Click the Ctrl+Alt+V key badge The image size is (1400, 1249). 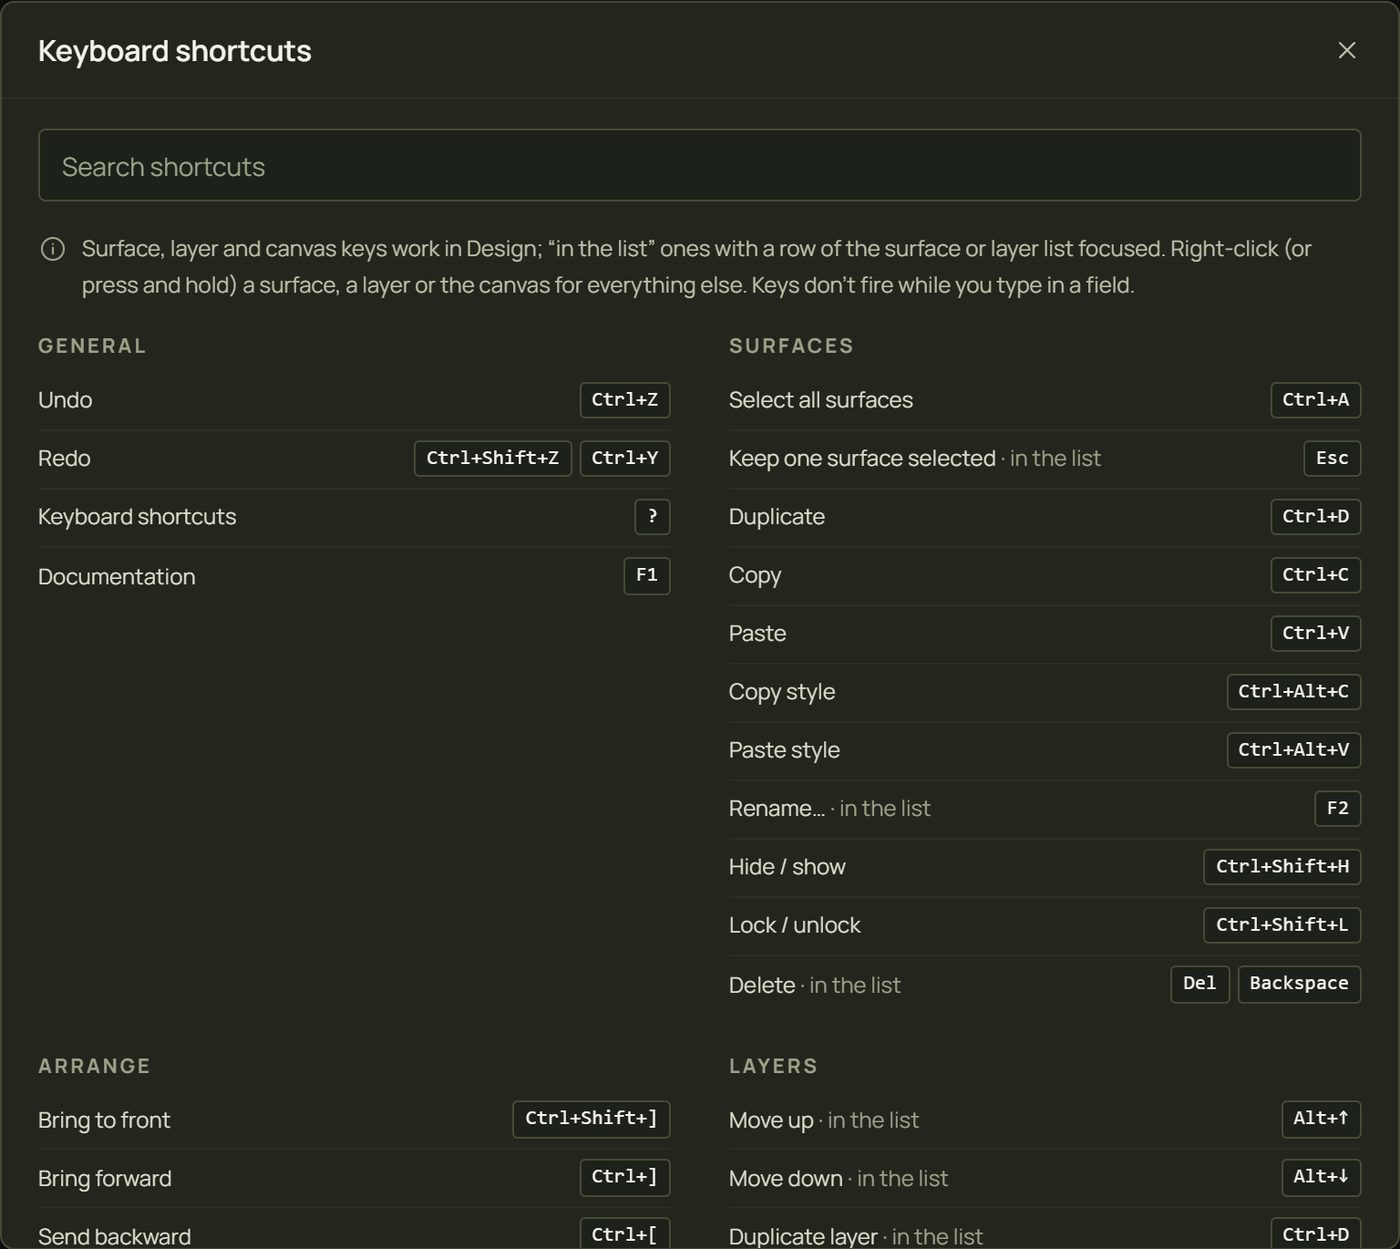click(1294, 750)
